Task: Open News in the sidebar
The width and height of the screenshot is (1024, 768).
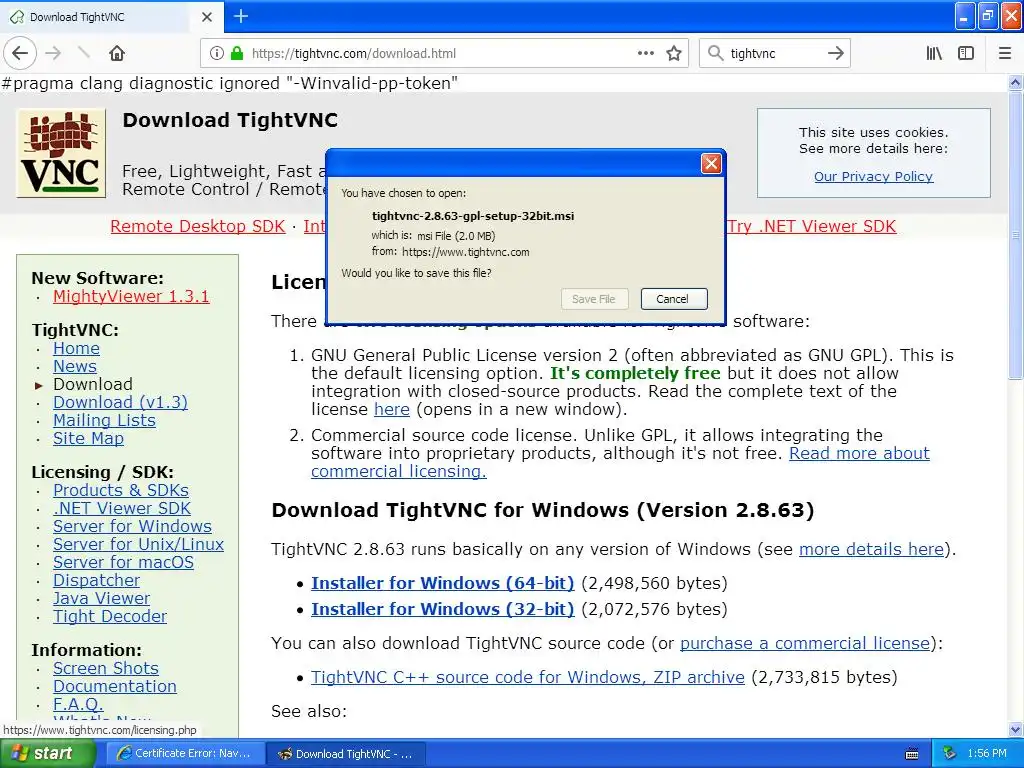Action: (75, 366)
